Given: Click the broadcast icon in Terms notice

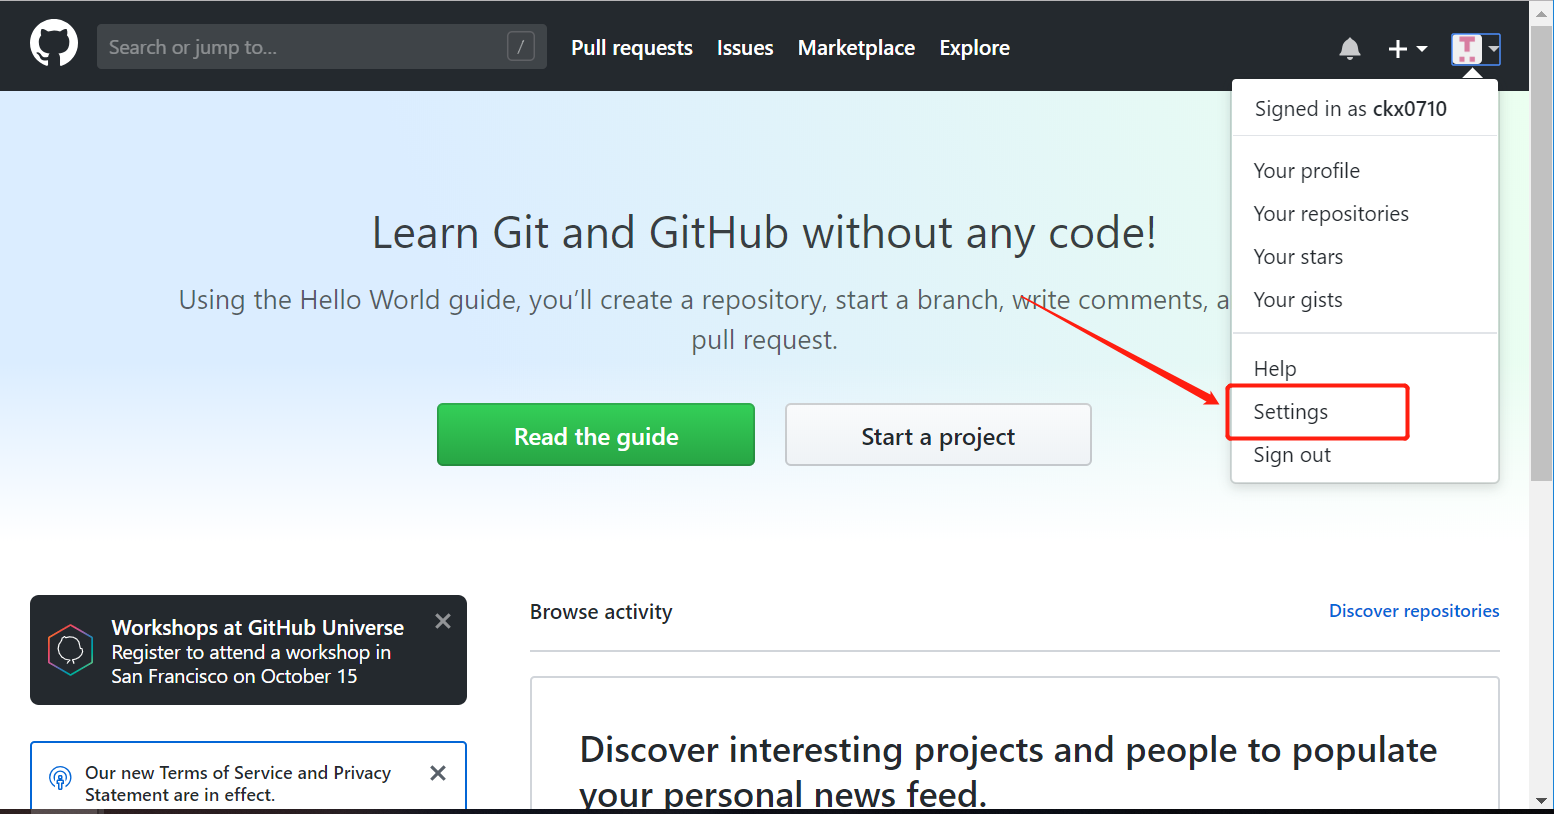Looking at the screenshot, I should point(60,778).
